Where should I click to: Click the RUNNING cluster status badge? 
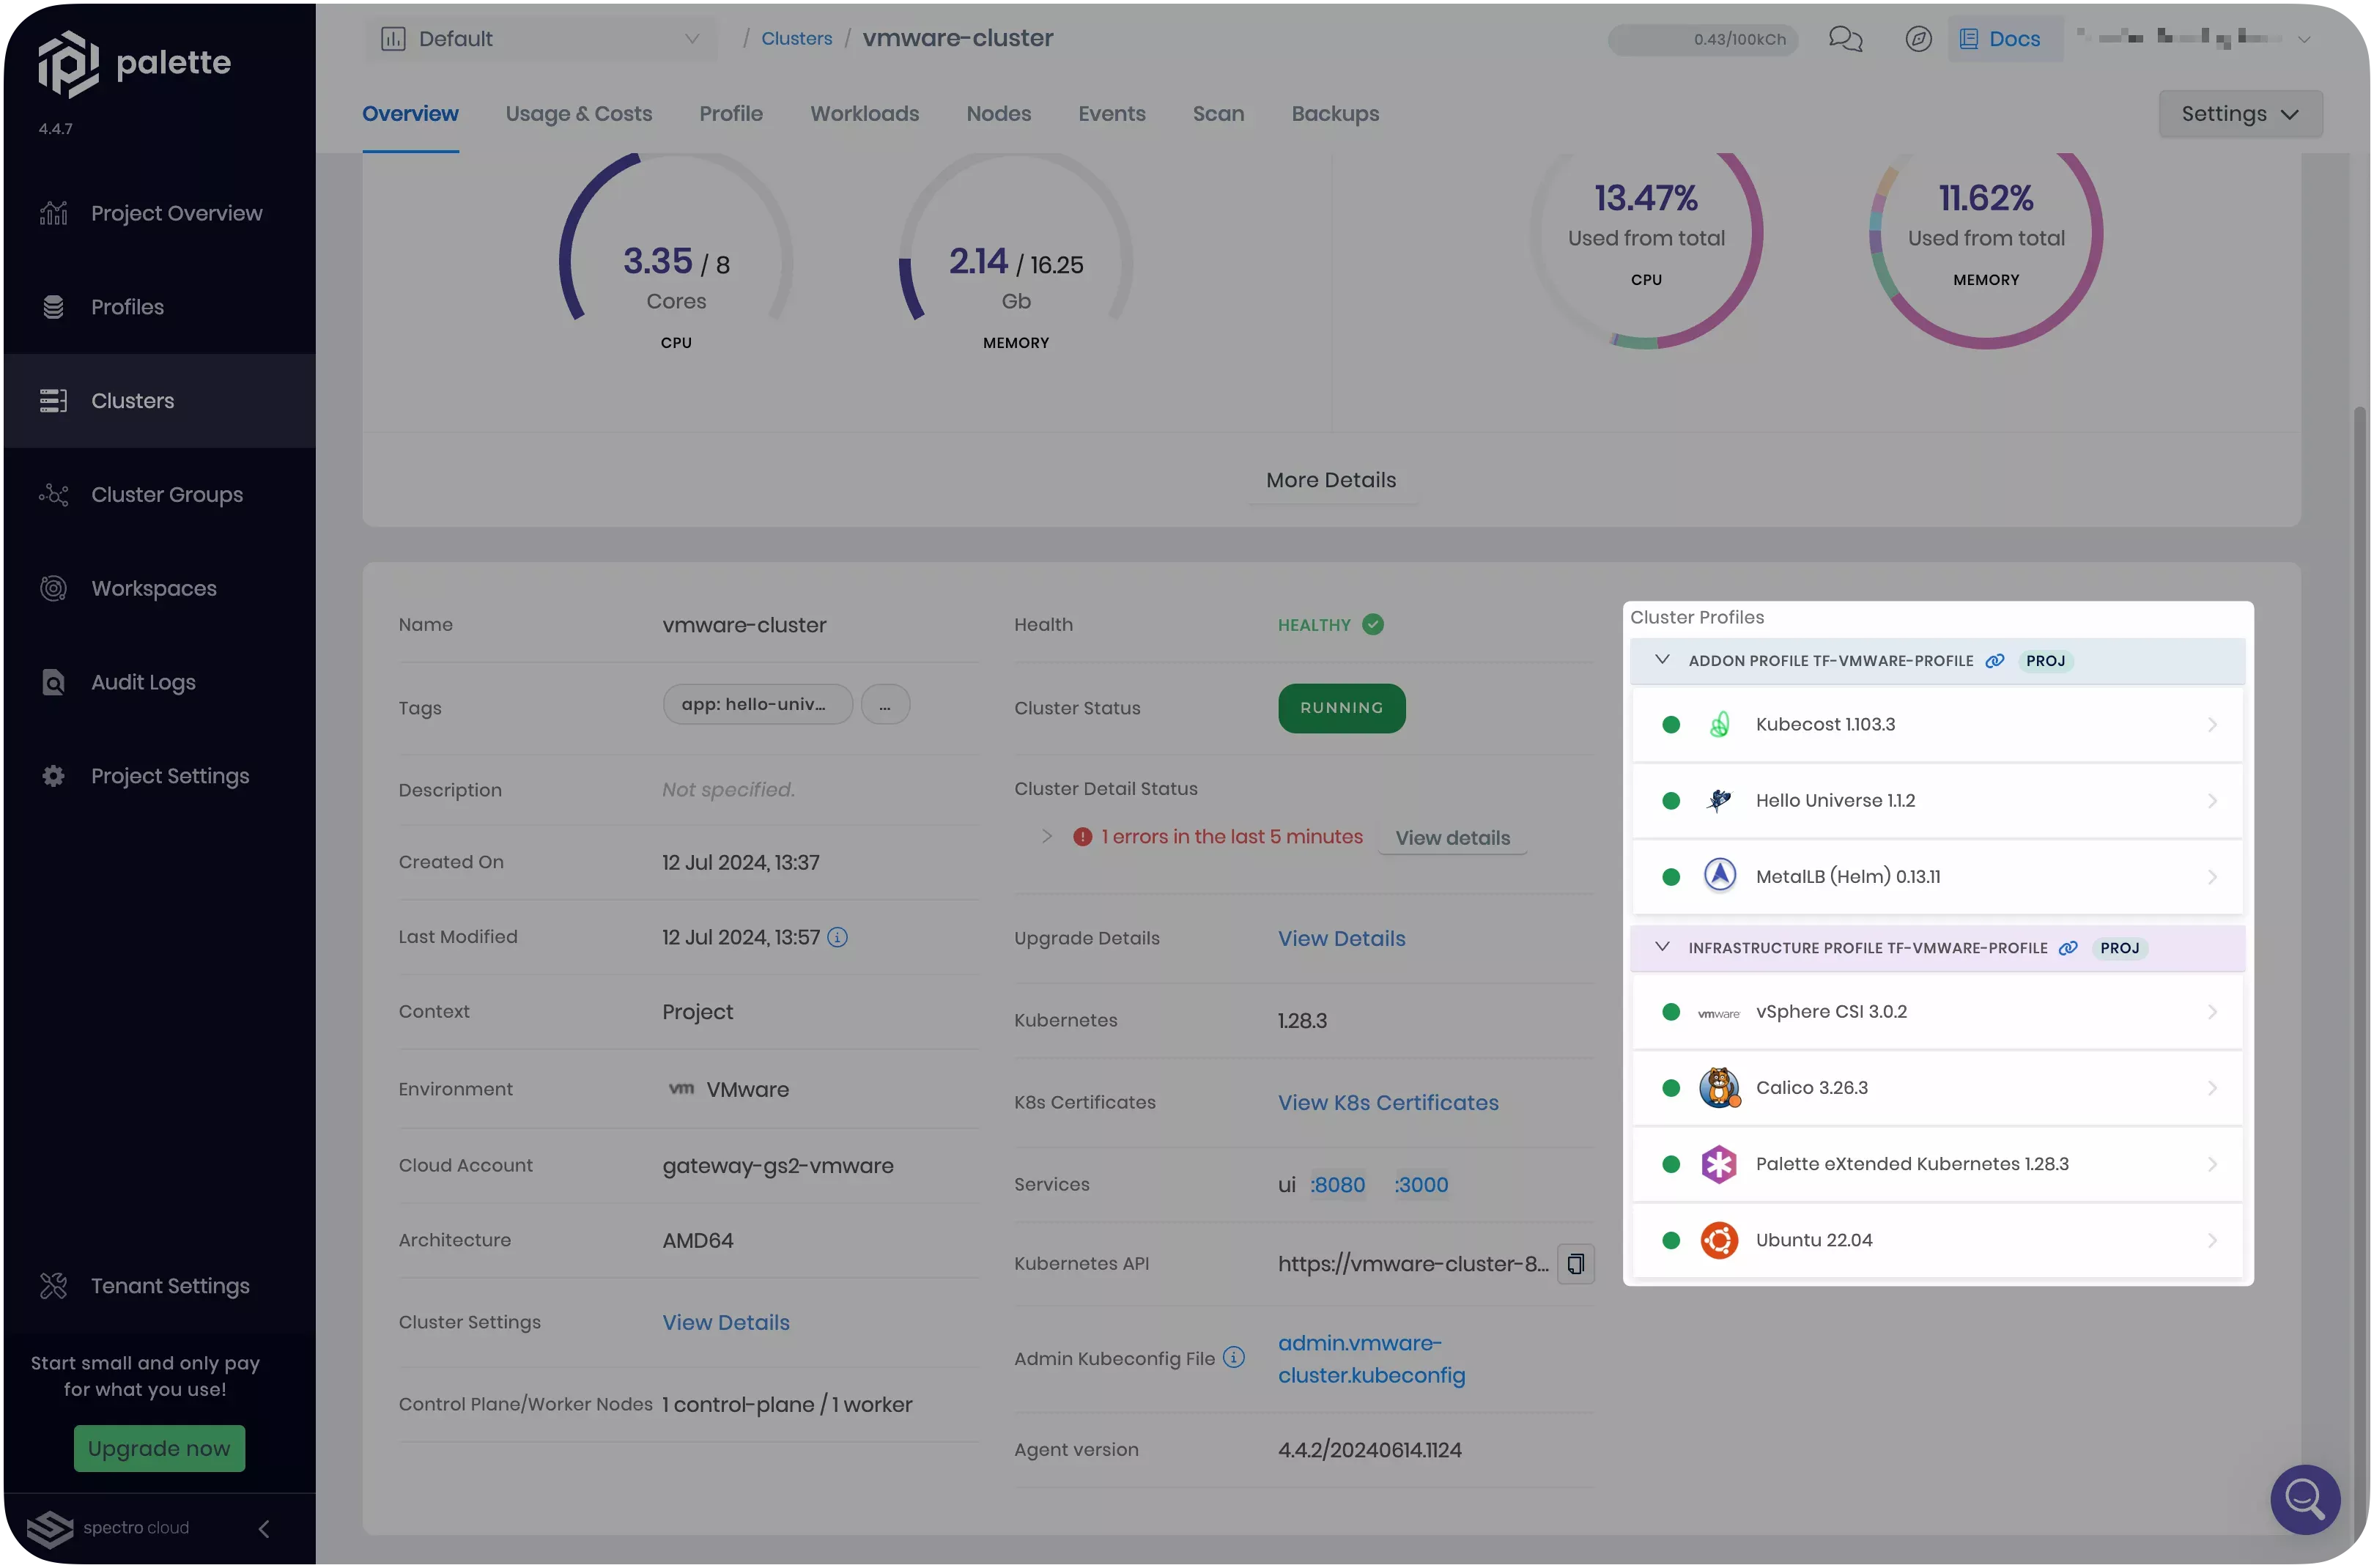click(x=1342, y=708)
